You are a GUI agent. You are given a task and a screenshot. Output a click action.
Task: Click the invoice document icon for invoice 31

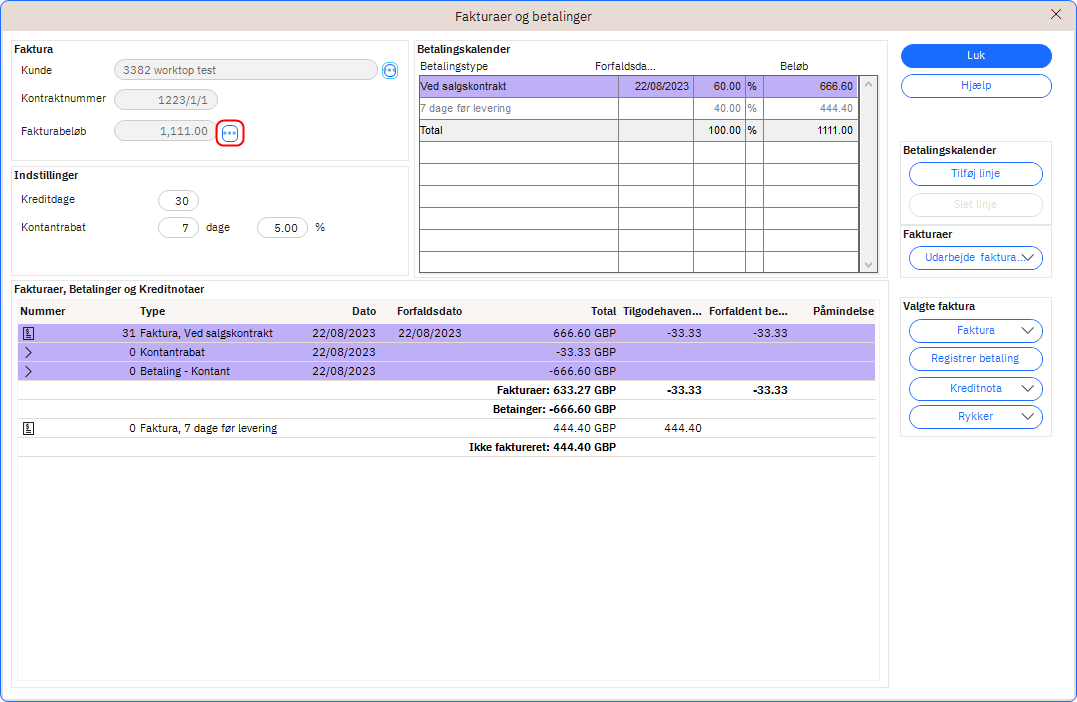[28, 333]
